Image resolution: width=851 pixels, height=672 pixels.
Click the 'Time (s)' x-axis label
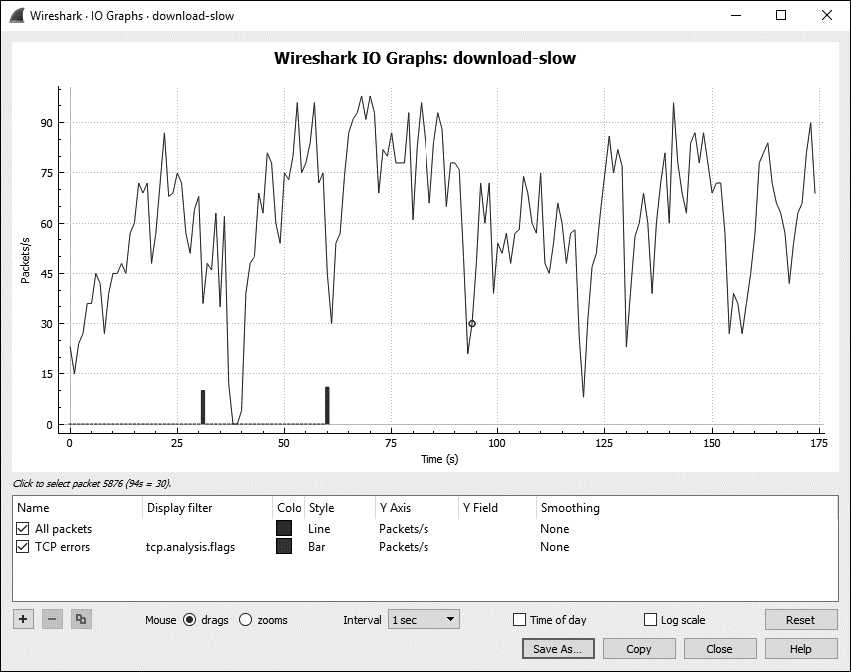[x=440, y=459]
